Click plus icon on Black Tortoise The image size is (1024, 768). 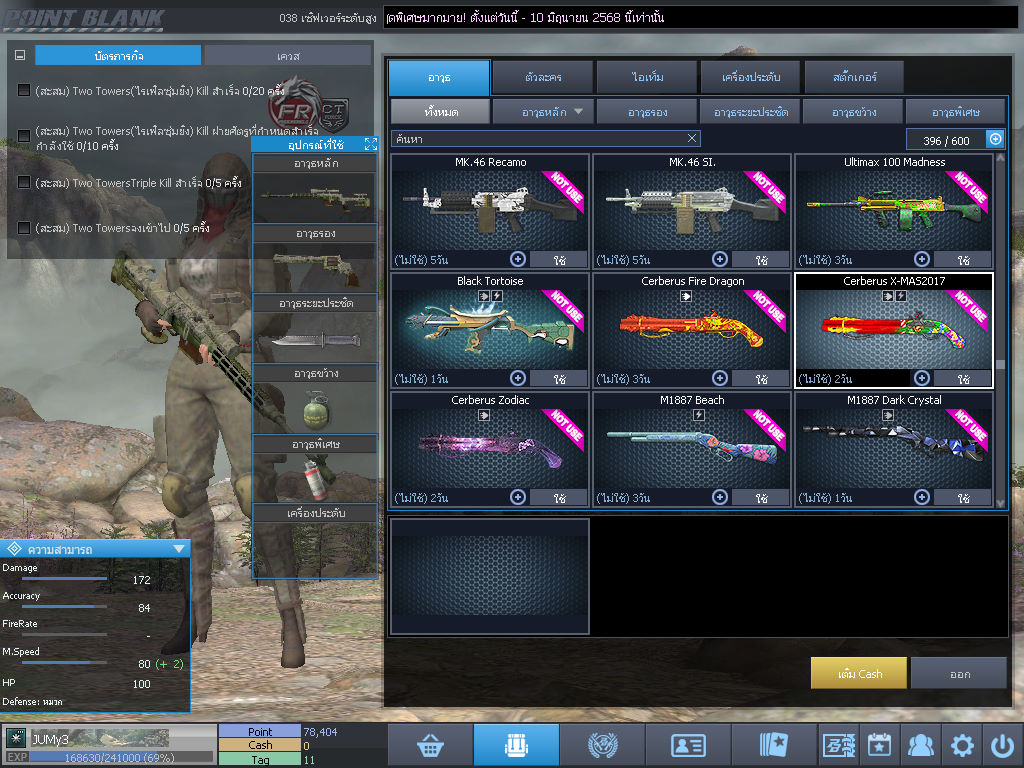pyautogui.click(x=518, y=378)
